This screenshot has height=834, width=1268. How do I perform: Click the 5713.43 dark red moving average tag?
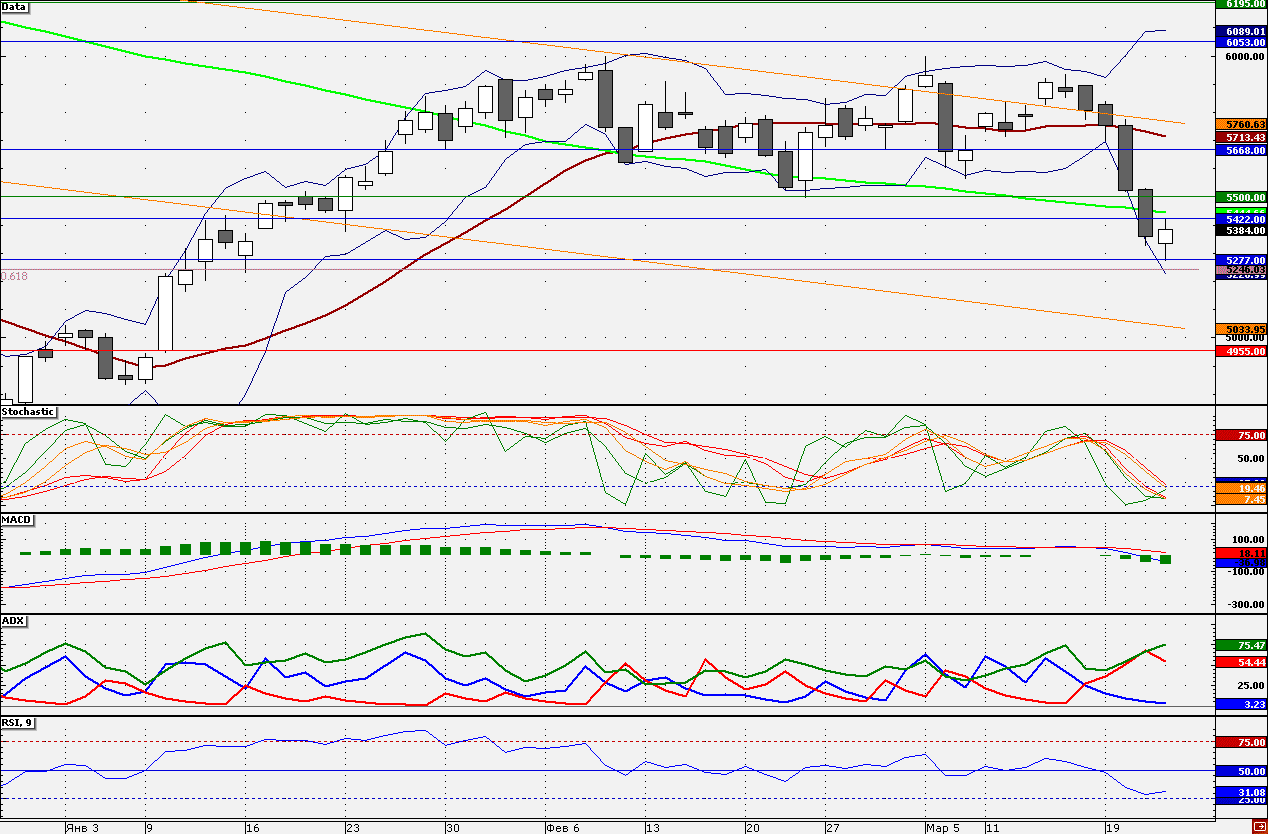pyautogui.click(x=1241, y=137)
